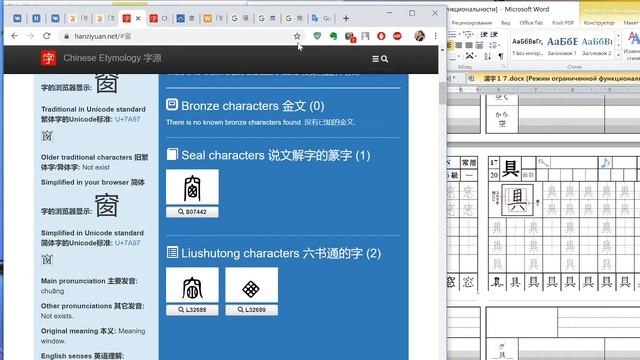Click Traditional Unicode U+7A97 link
Screen dimensions: 640x360
(127, 119)
